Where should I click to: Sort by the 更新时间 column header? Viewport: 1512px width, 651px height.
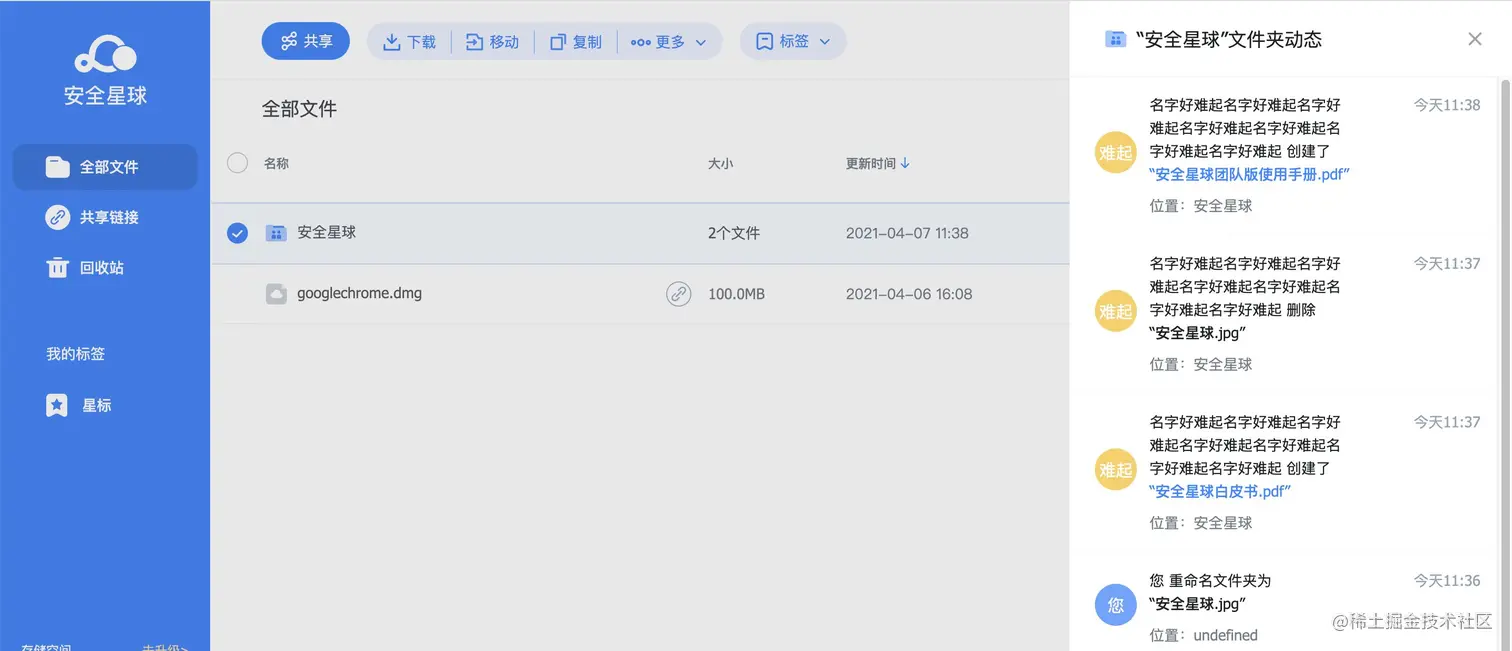[x=878, y=163]
